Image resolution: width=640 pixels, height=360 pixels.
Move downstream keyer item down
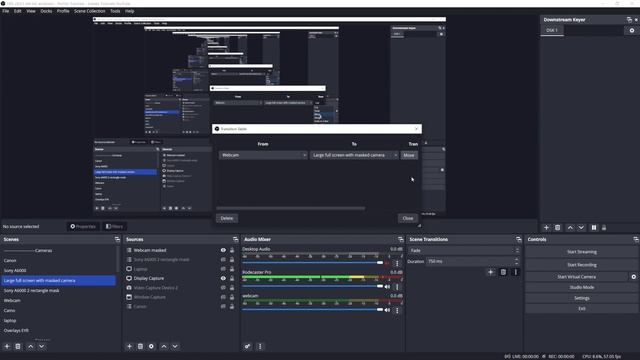click(581, 228)
